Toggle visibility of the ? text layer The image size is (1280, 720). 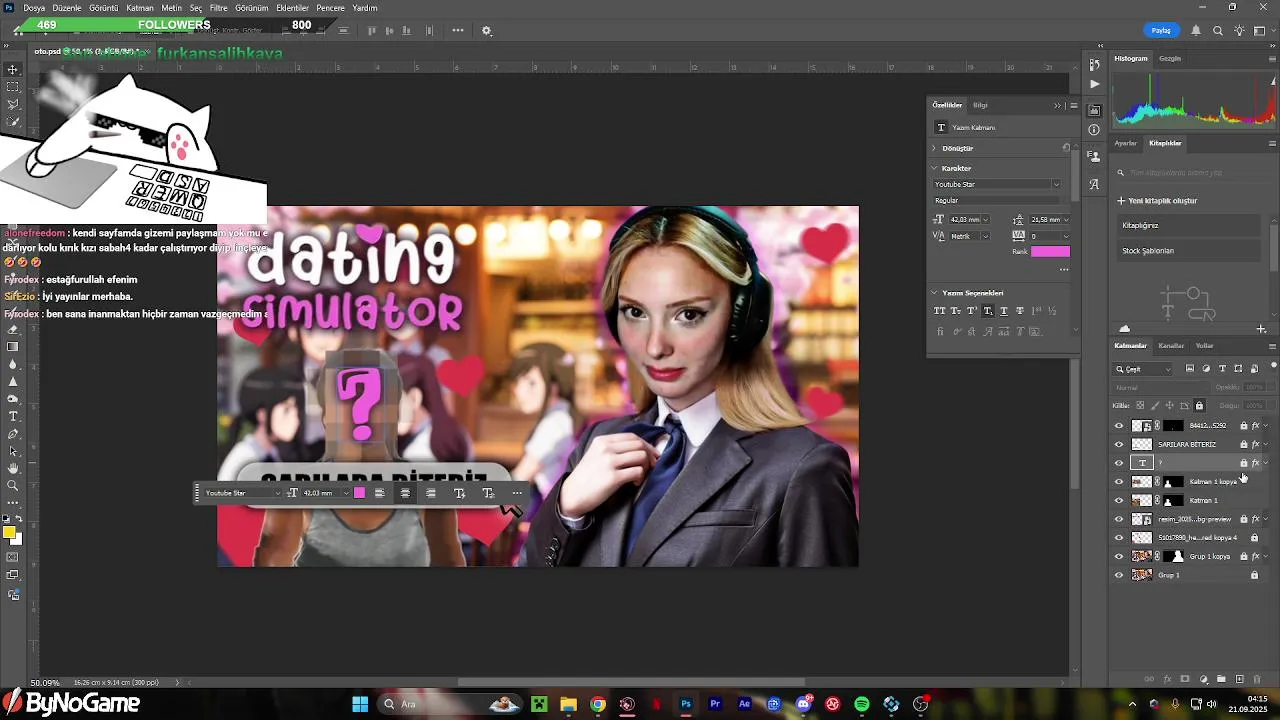coord(1119,463)
